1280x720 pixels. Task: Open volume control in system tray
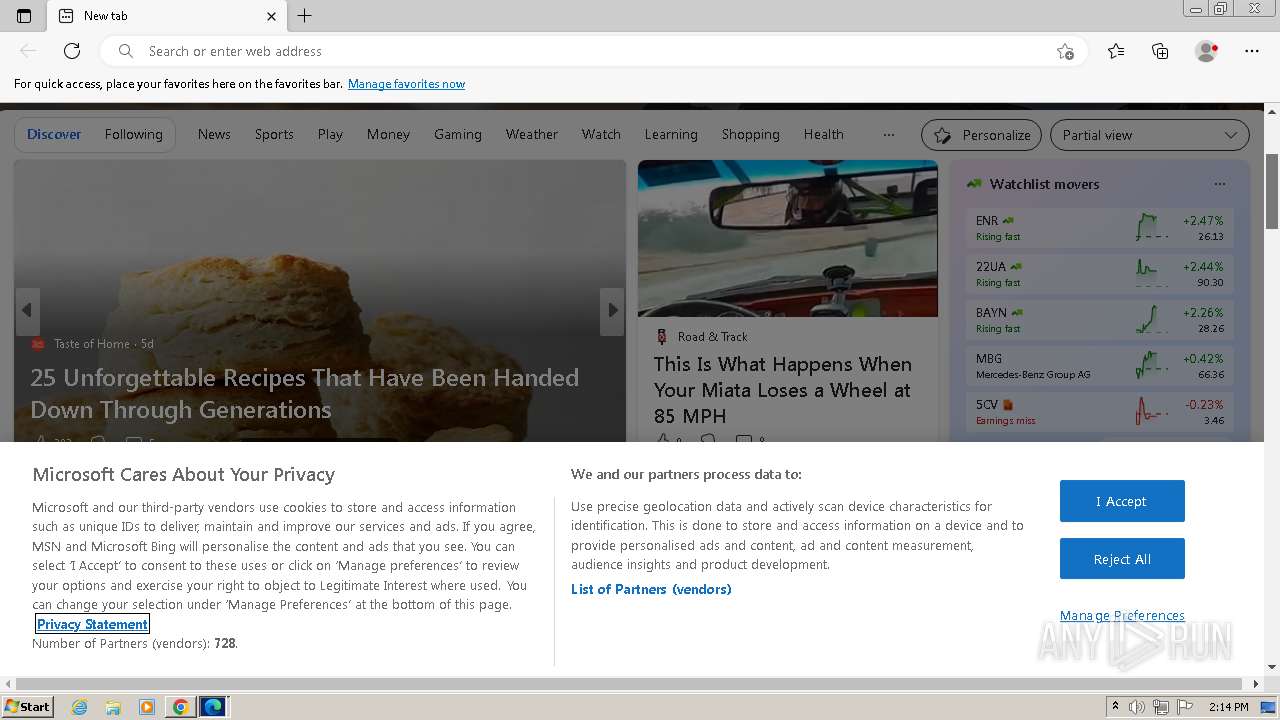point(1137,707)
